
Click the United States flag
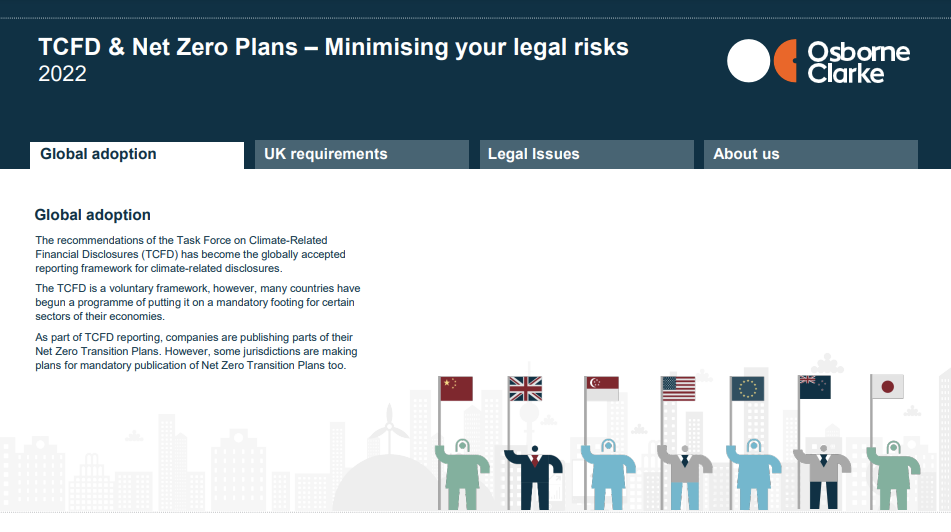pos(679,389)
